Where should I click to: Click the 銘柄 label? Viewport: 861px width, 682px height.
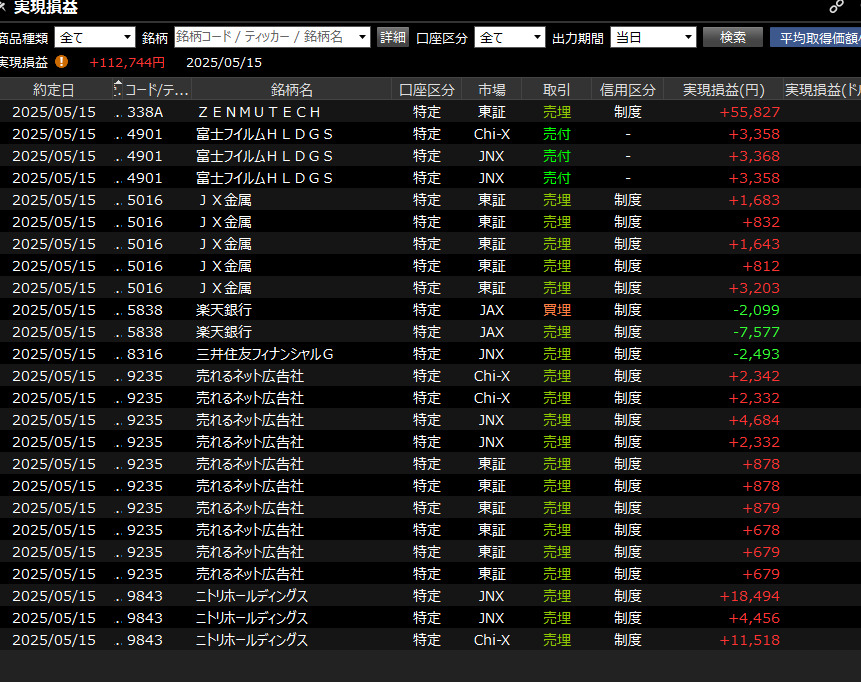tap(154, 38)
